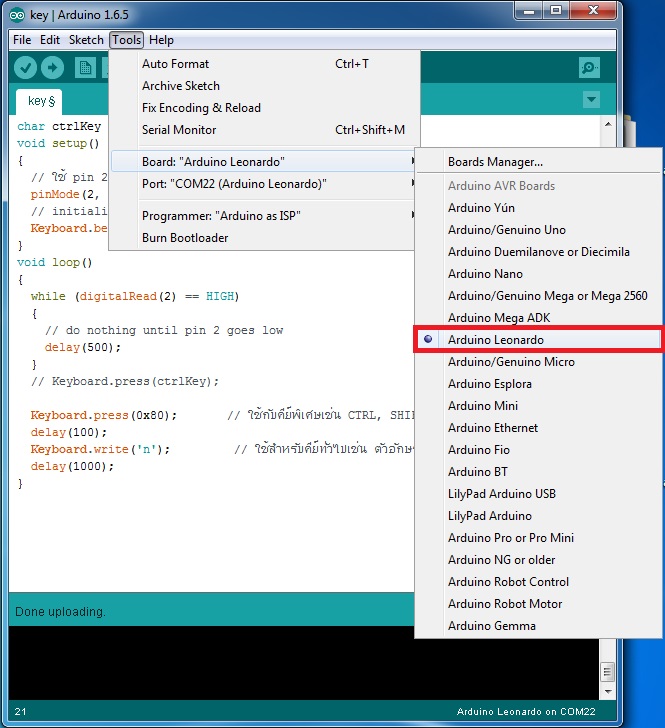Expand the Port: COM22 submenu

pyautogui.click(x=263, y=183)
